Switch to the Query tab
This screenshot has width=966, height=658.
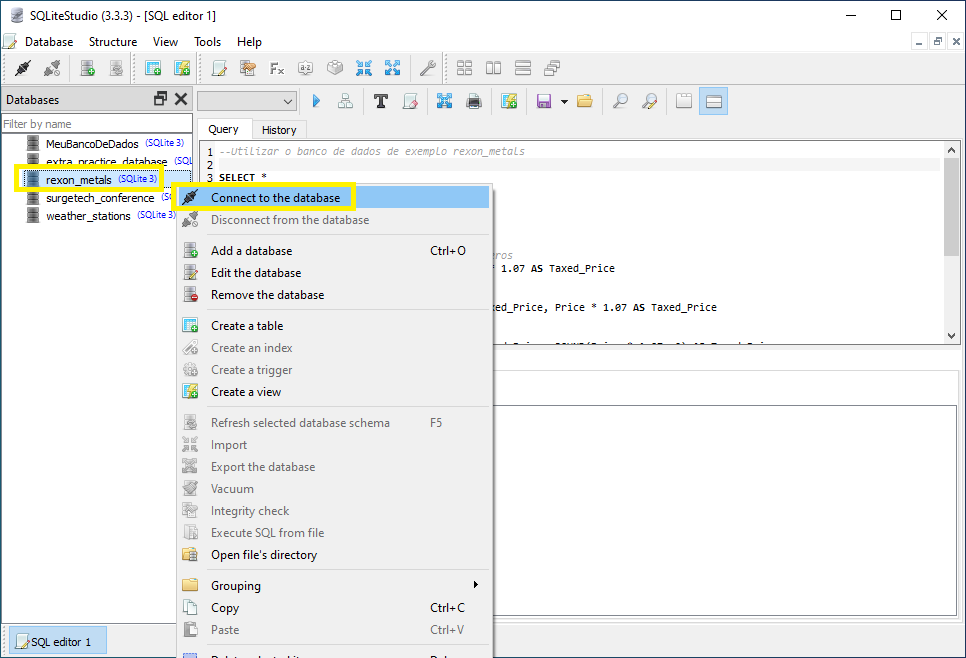[x=223, y=129]
